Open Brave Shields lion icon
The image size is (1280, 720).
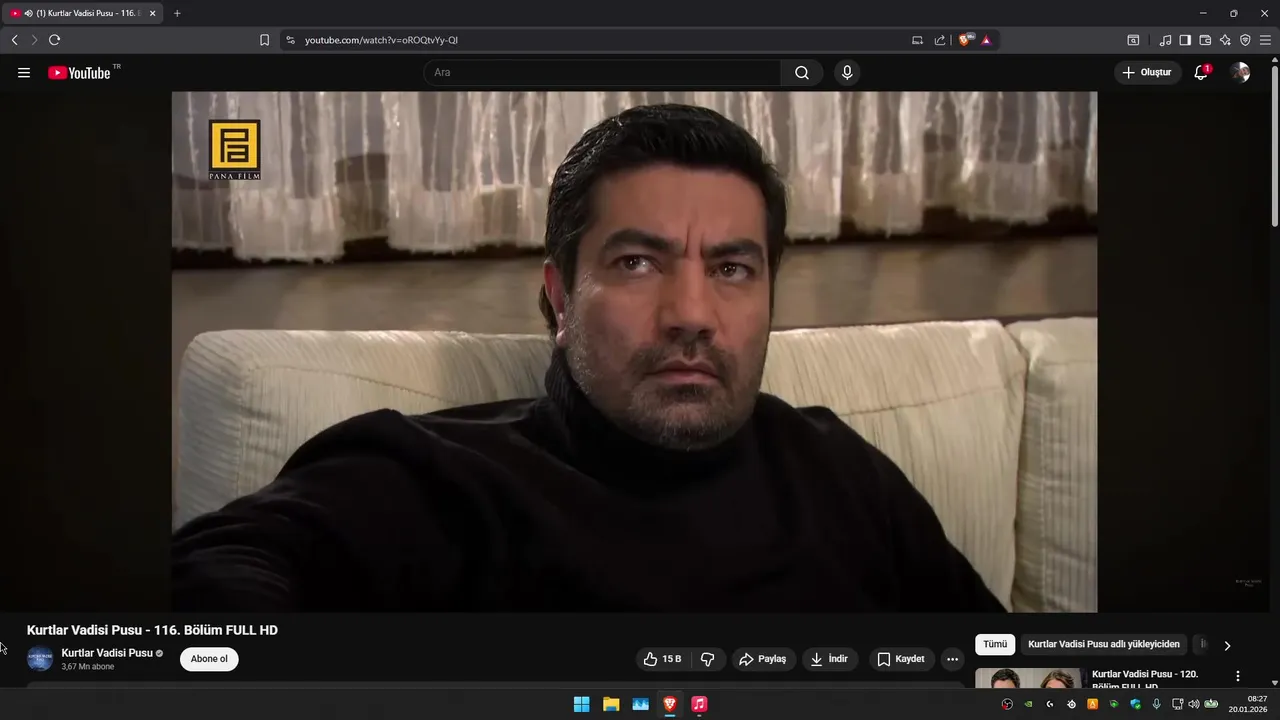click(965, 40)
